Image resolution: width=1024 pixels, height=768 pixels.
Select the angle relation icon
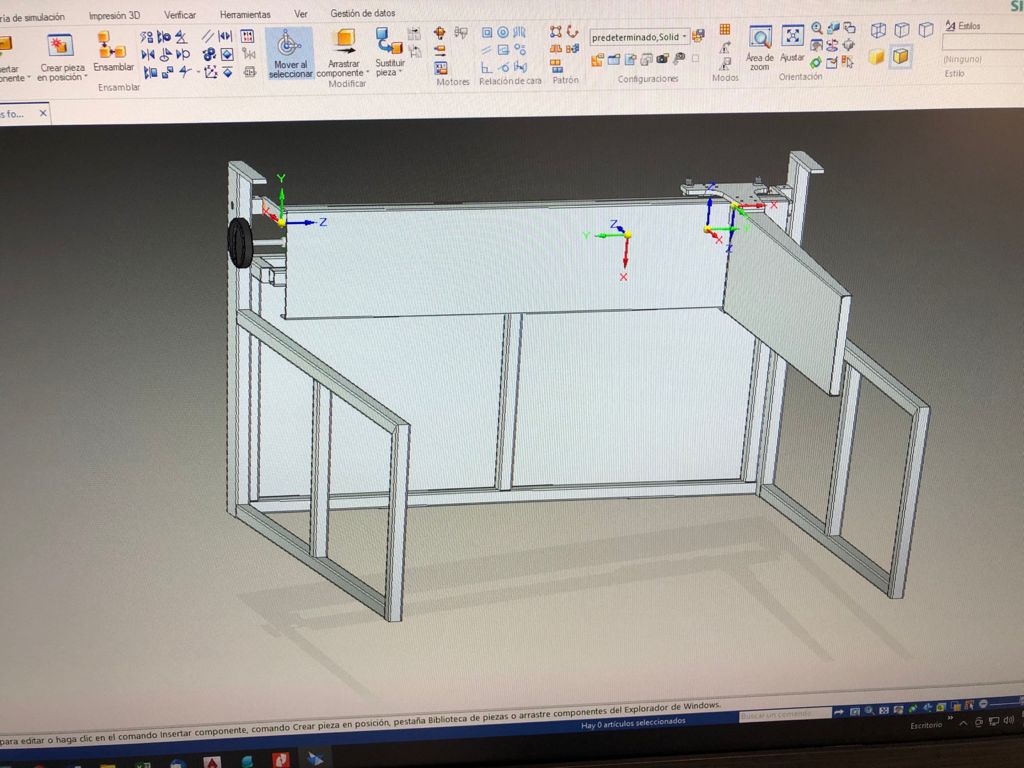pos(486,67)
